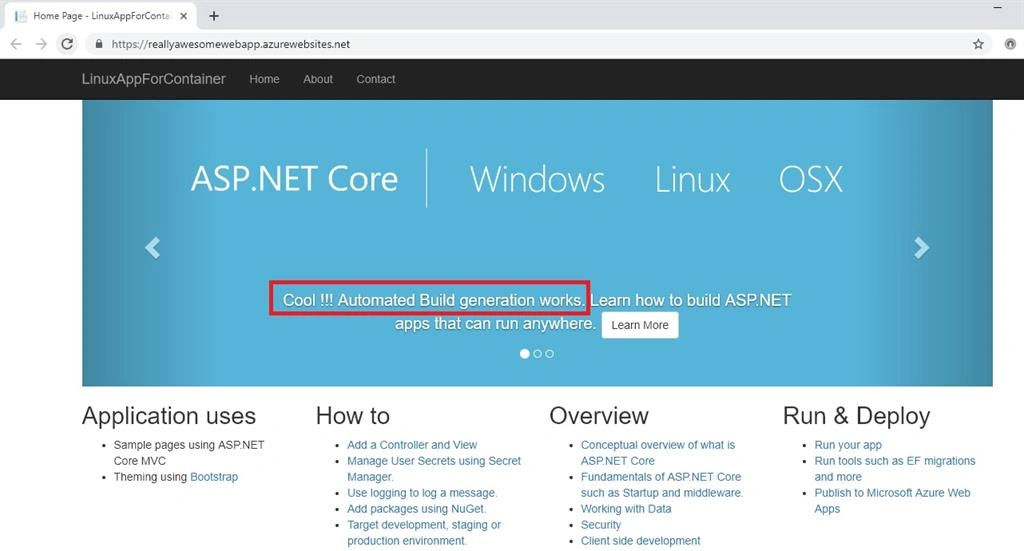Viewport: 1024px width, 551px height.
Task: Open Client side development link
Action: tap(641, 541)
